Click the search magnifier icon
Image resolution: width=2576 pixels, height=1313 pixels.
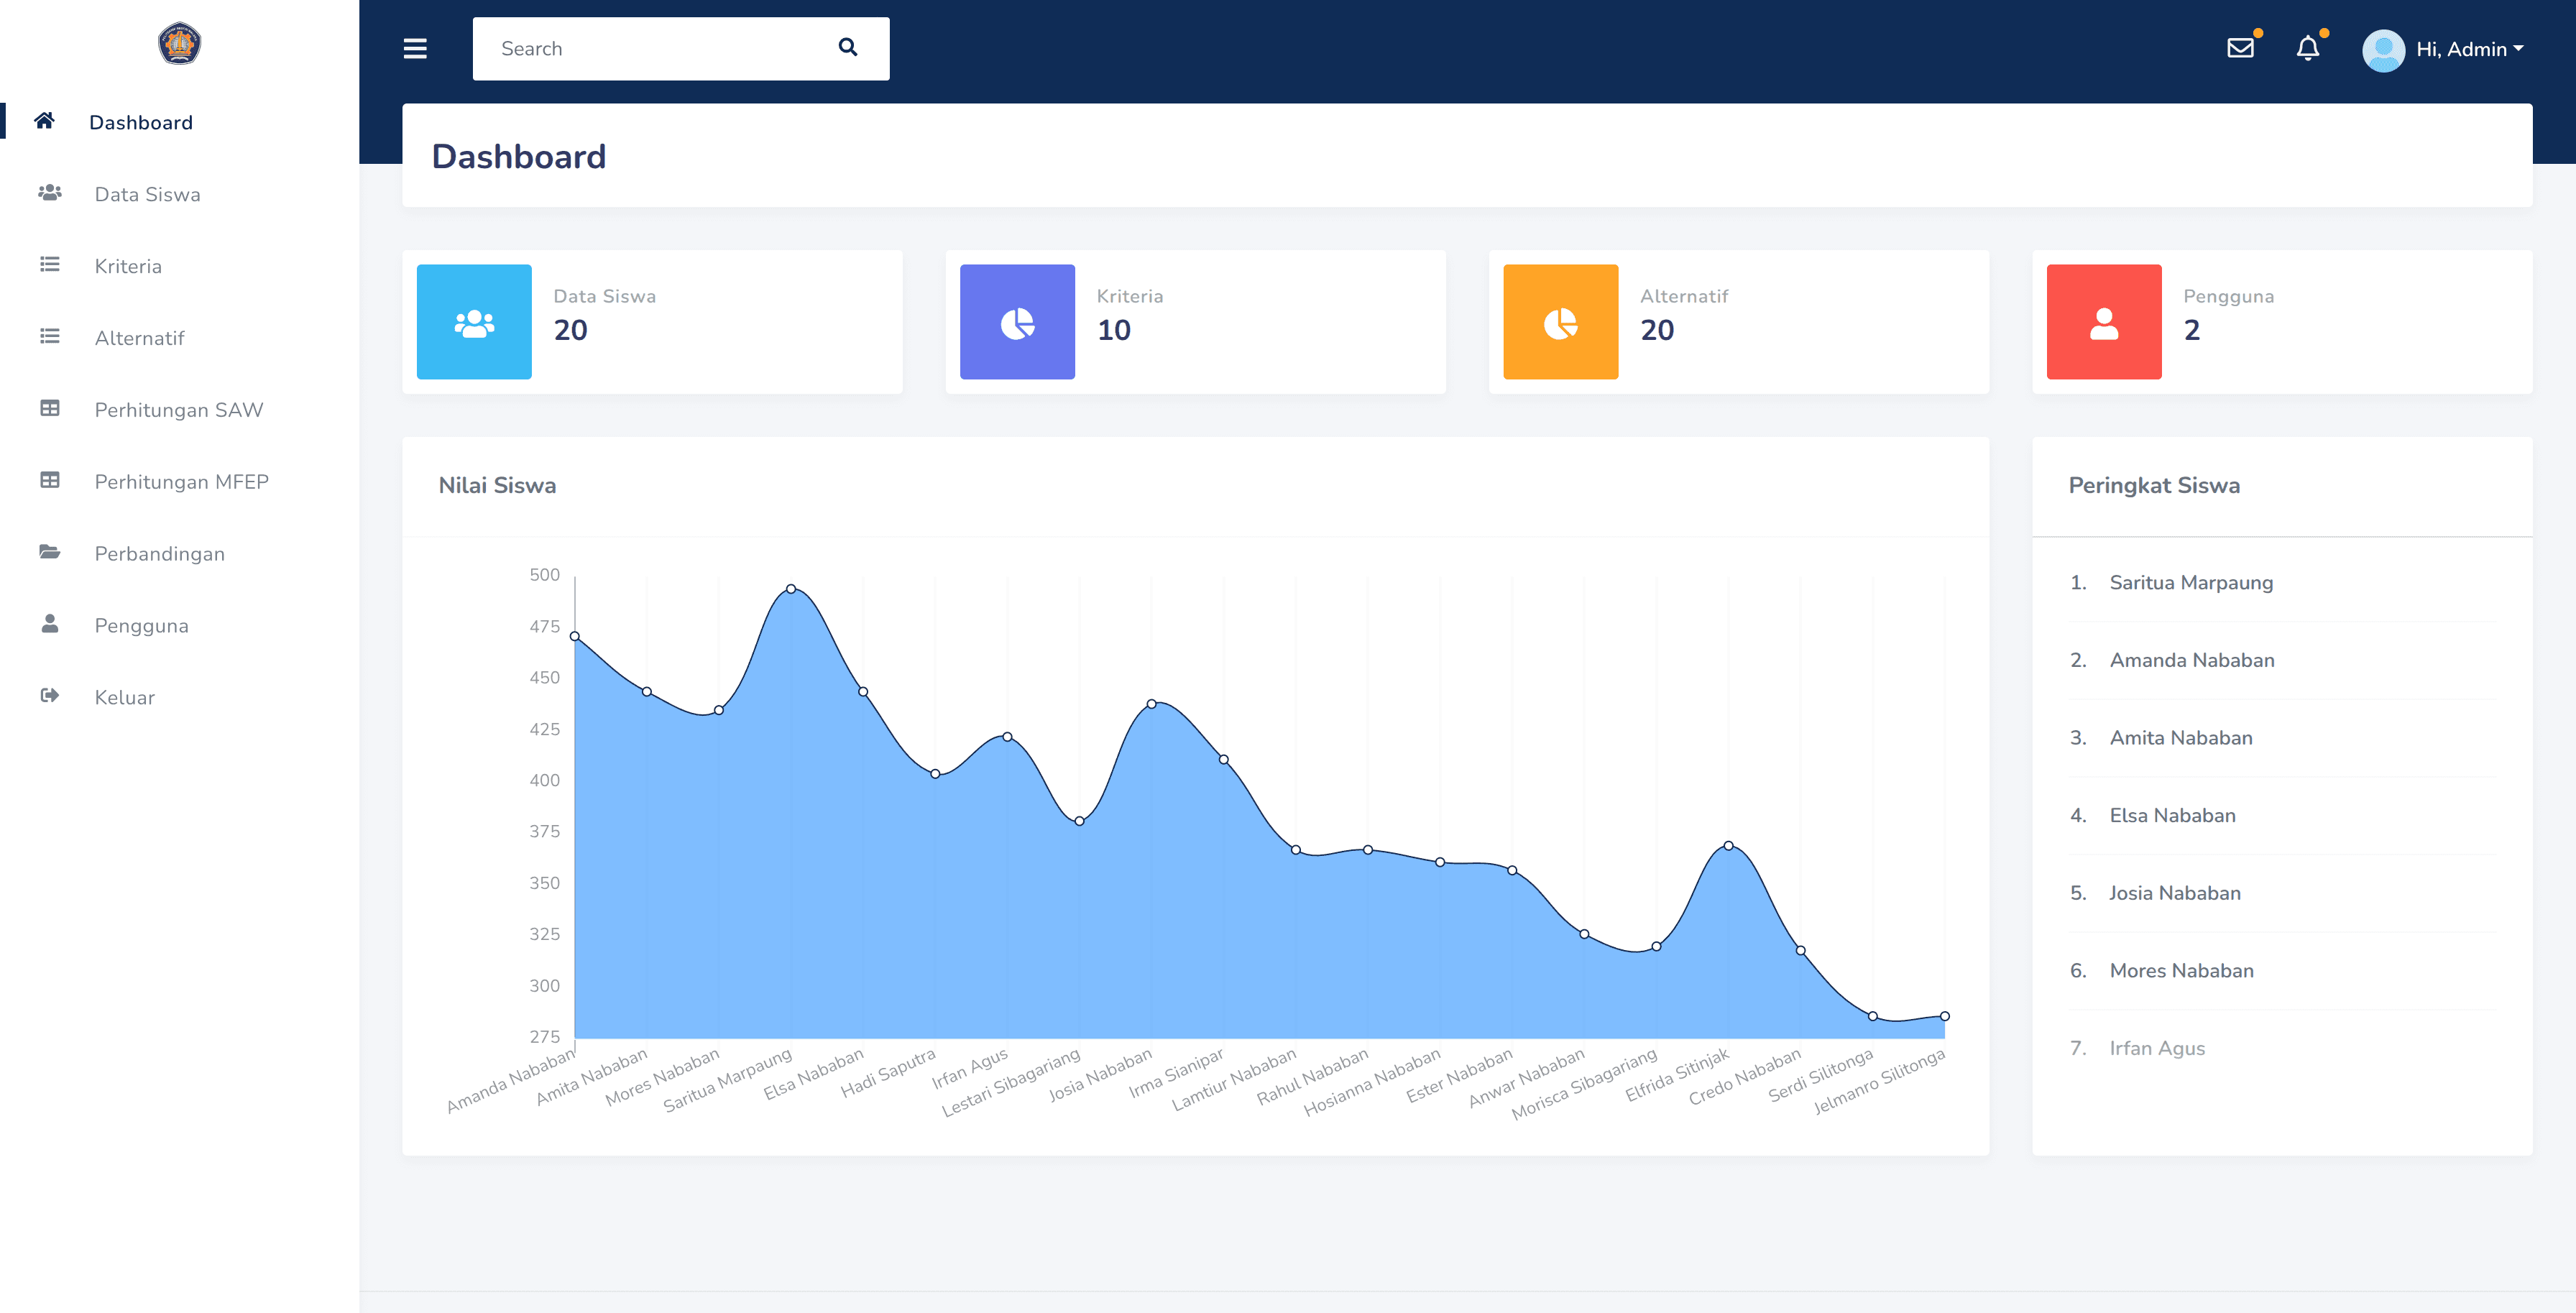(x=847, y=47)
